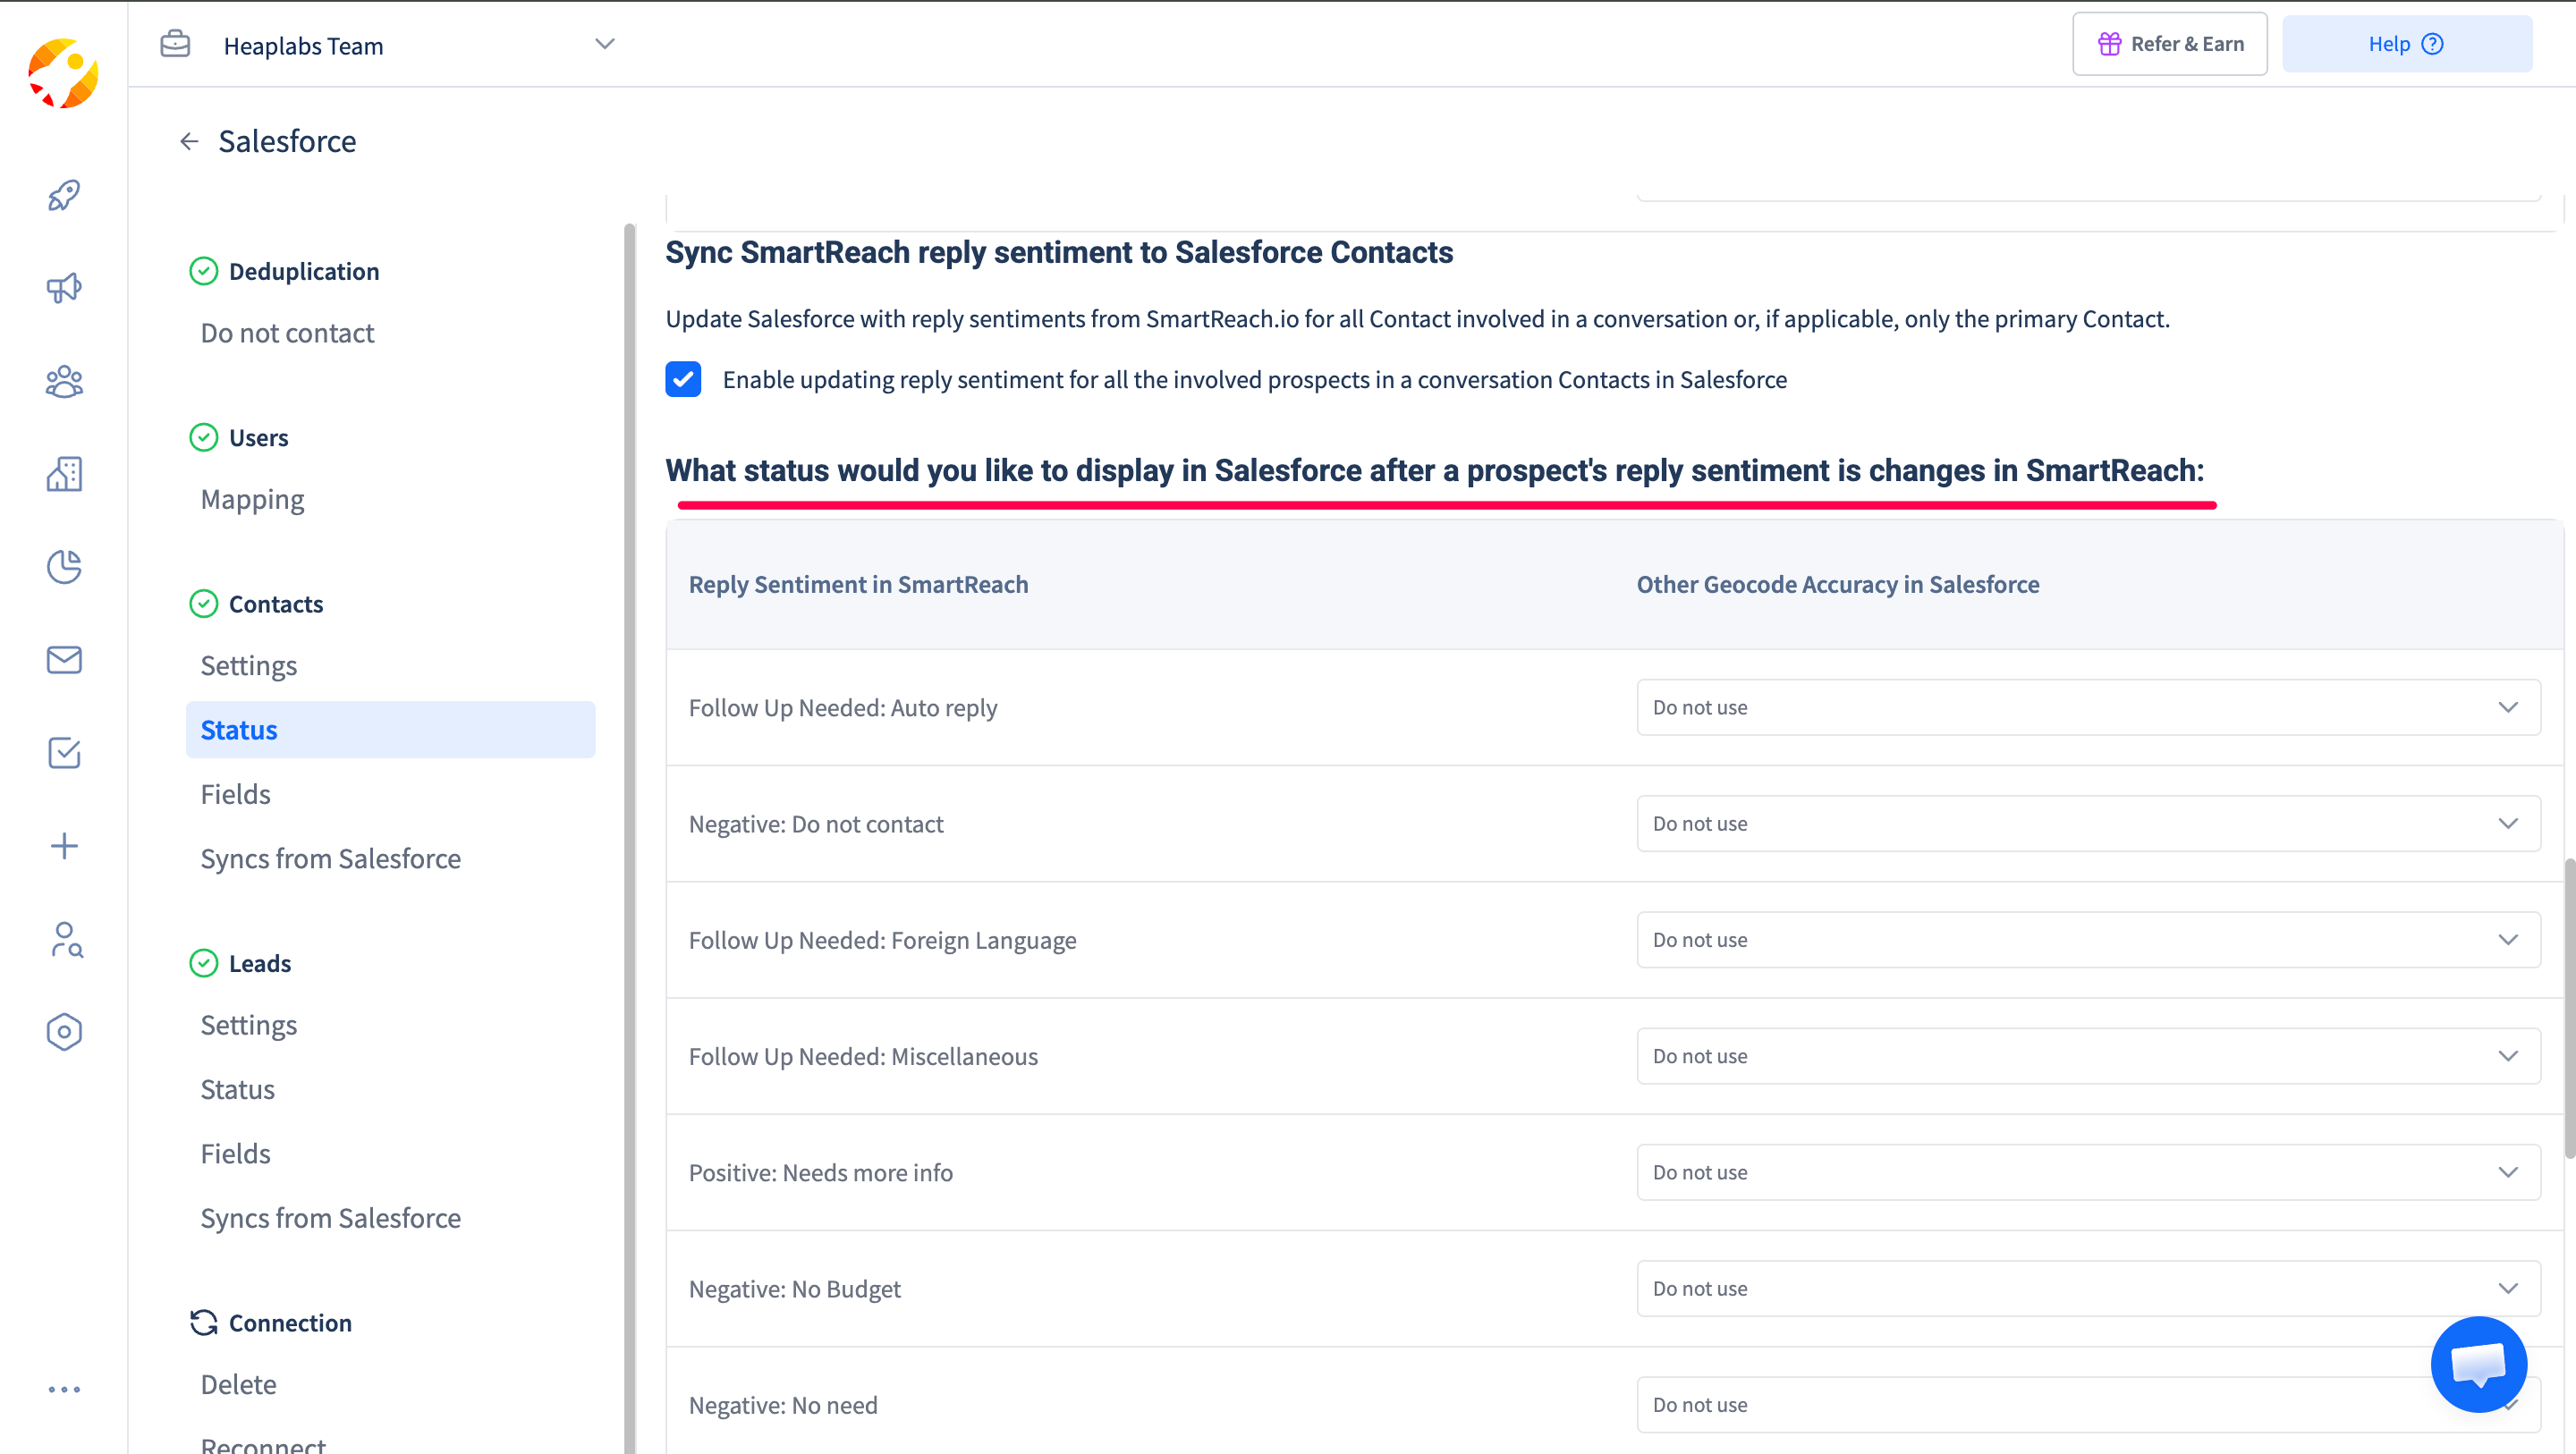
Task: Open dropdown for Positive: Needs more info
Action: coord(2088,1172)
